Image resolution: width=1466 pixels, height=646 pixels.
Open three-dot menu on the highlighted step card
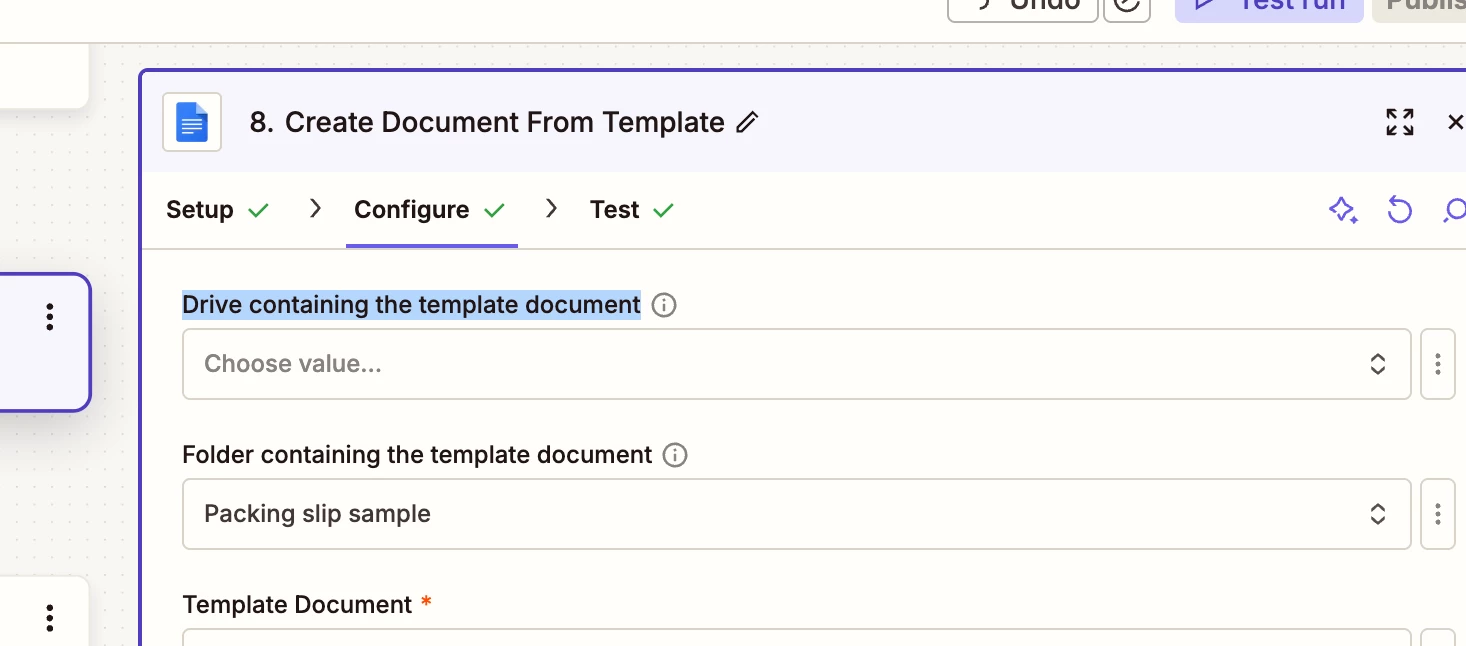(x=49, y=317)
